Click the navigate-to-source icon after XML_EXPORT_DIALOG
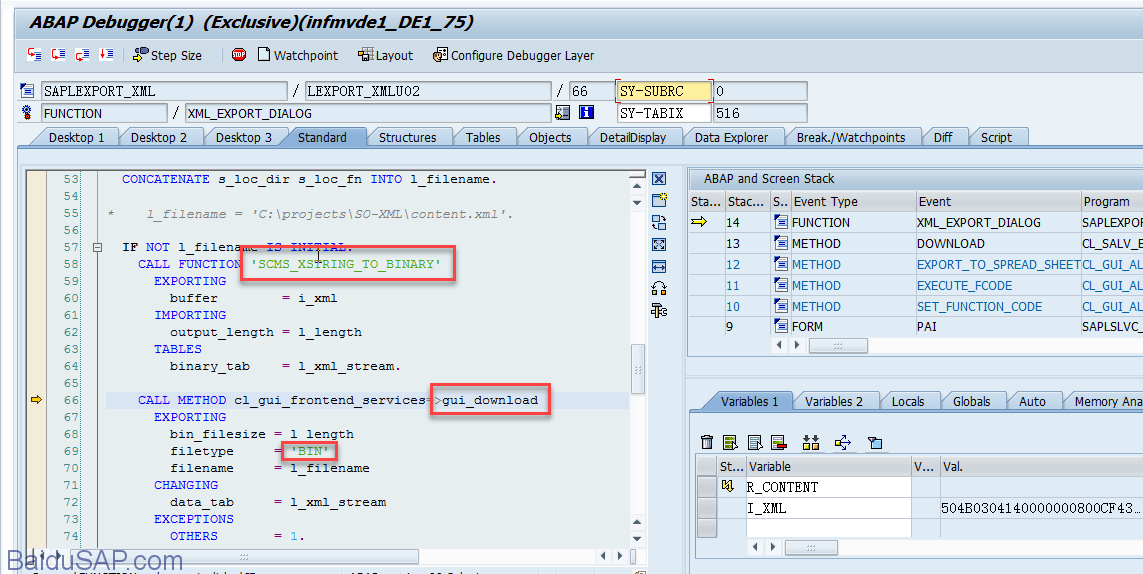 point(562,112)
